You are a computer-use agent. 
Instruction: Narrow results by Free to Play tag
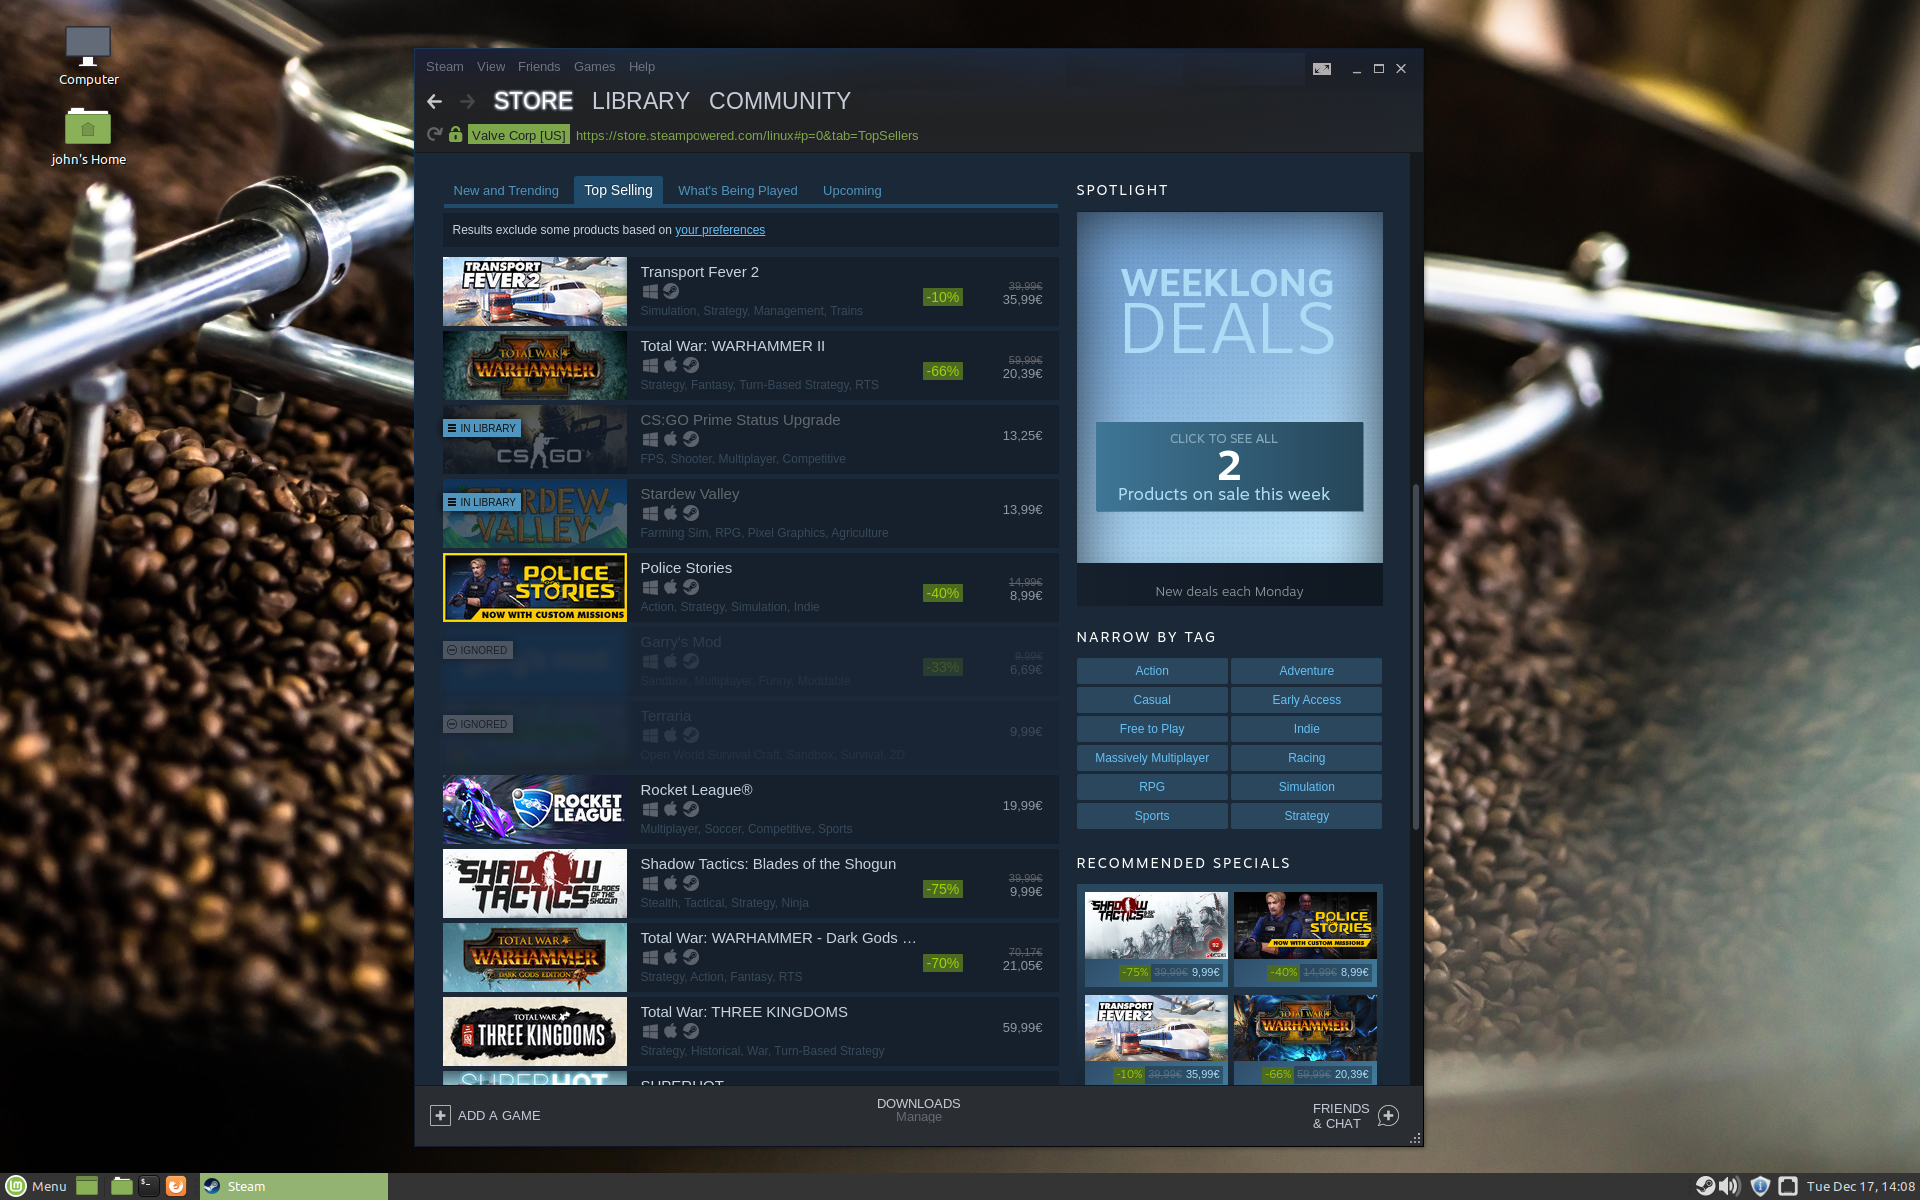(1152, 729)
